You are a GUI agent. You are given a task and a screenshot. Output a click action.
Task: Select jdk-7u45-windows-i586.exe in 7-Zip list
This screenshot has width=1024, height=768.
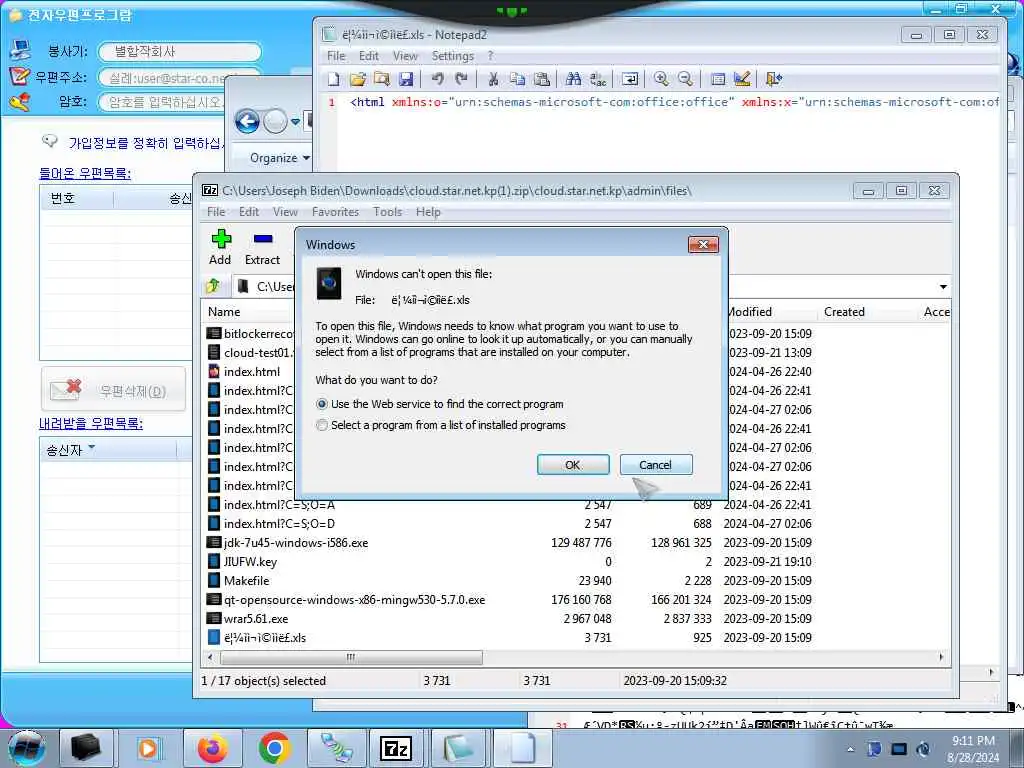(296, 543)
